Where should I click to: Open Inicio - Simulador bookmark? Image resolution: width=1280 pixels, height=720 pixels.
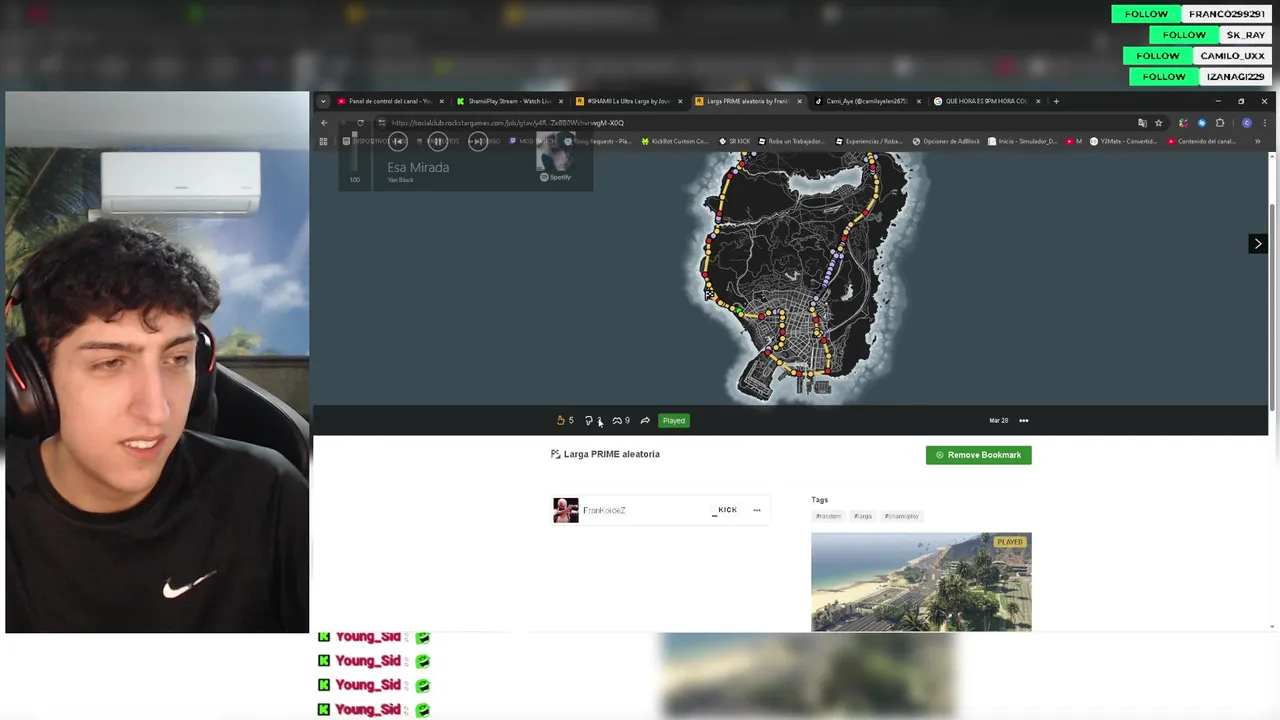[x=1022, y=141]
